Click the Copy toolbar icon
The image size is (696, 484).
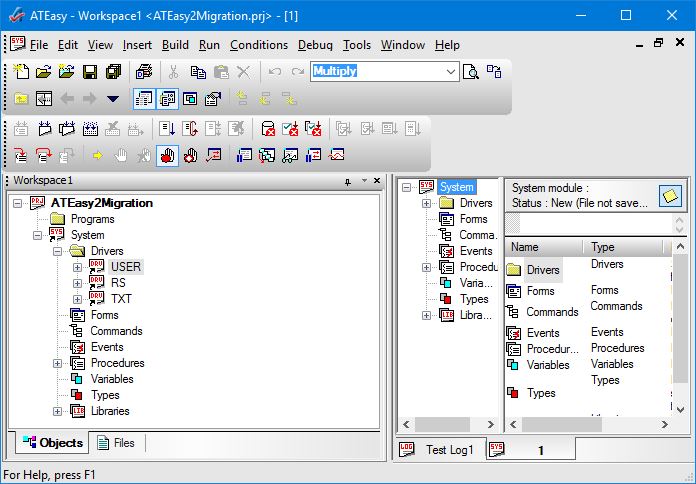198,71
